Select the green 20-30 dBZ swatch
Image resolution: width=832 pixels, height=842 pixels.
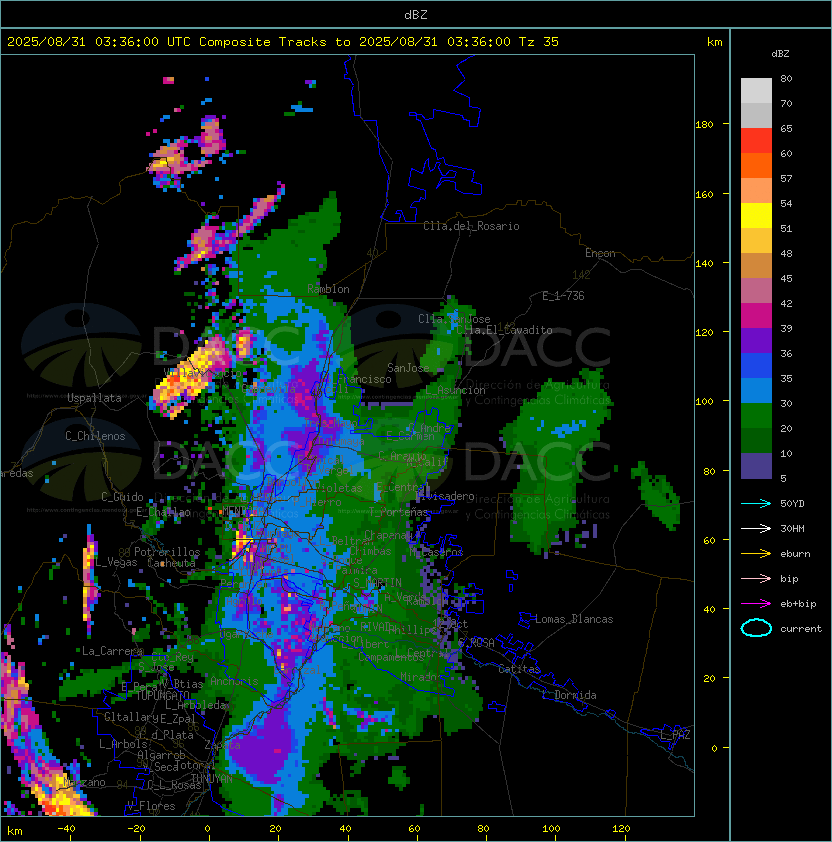756,415
